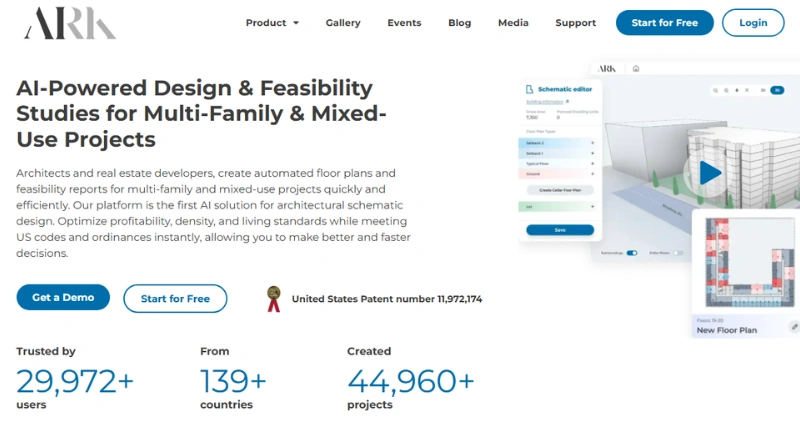Click the home icon in the preview

click(636, 68)
